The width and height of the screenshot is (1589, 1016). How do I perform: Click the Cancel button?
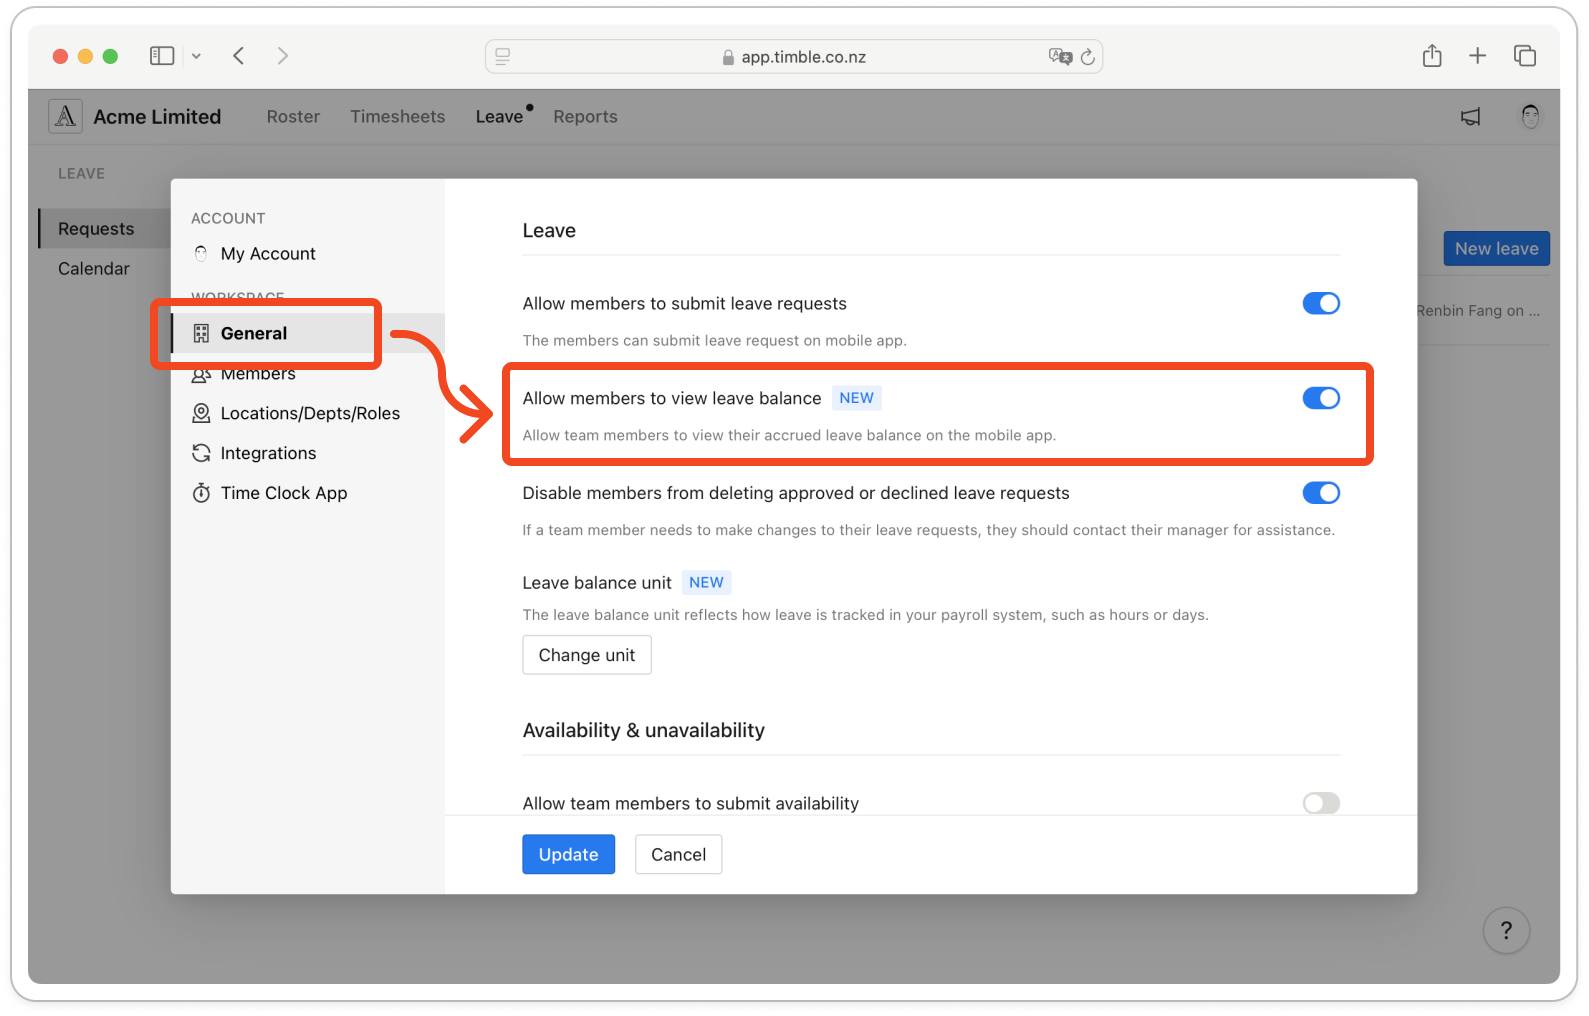(x=678, y=855)
